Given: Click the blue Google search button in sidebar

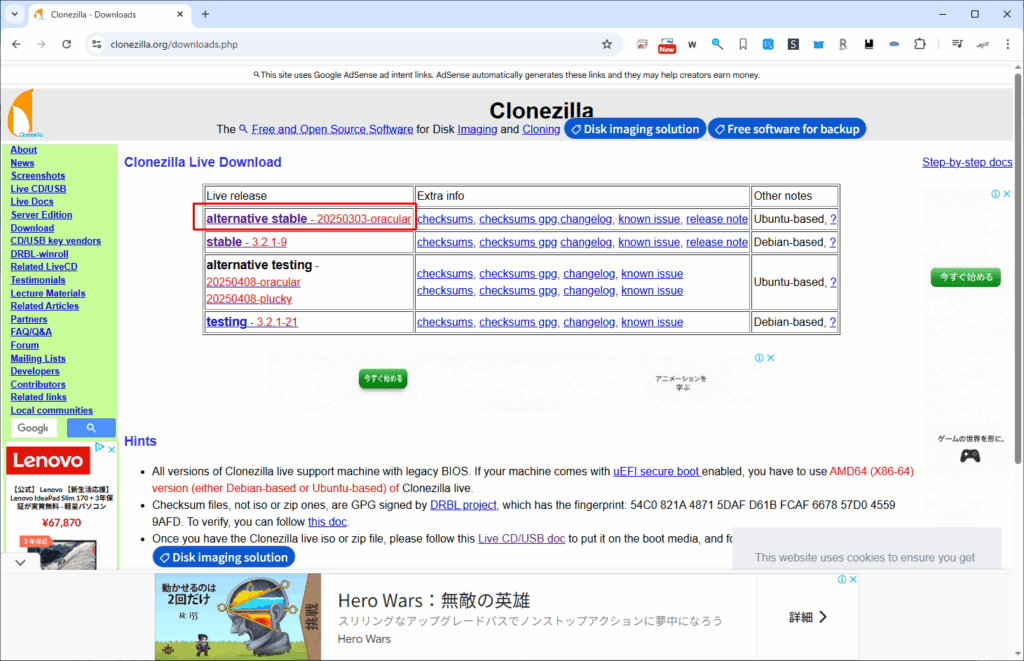Looking at the screenshot, I should tap(91, 428).
